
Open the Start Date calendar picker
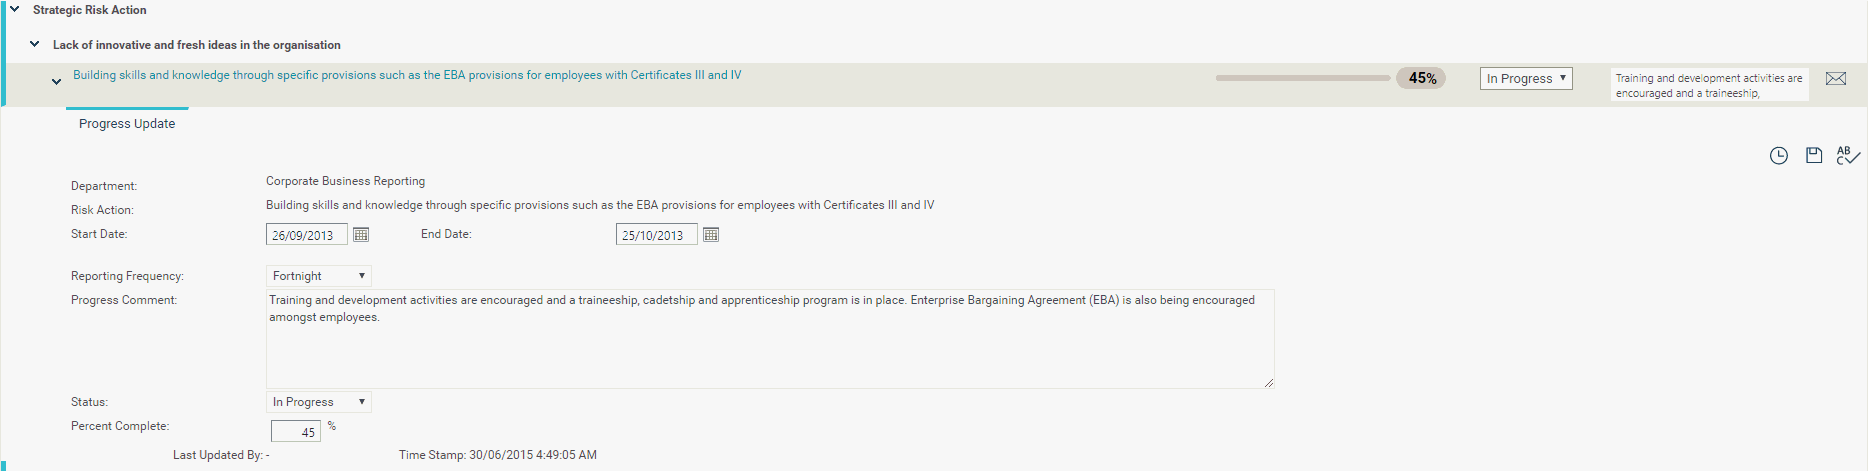click(x=361, y=234)
